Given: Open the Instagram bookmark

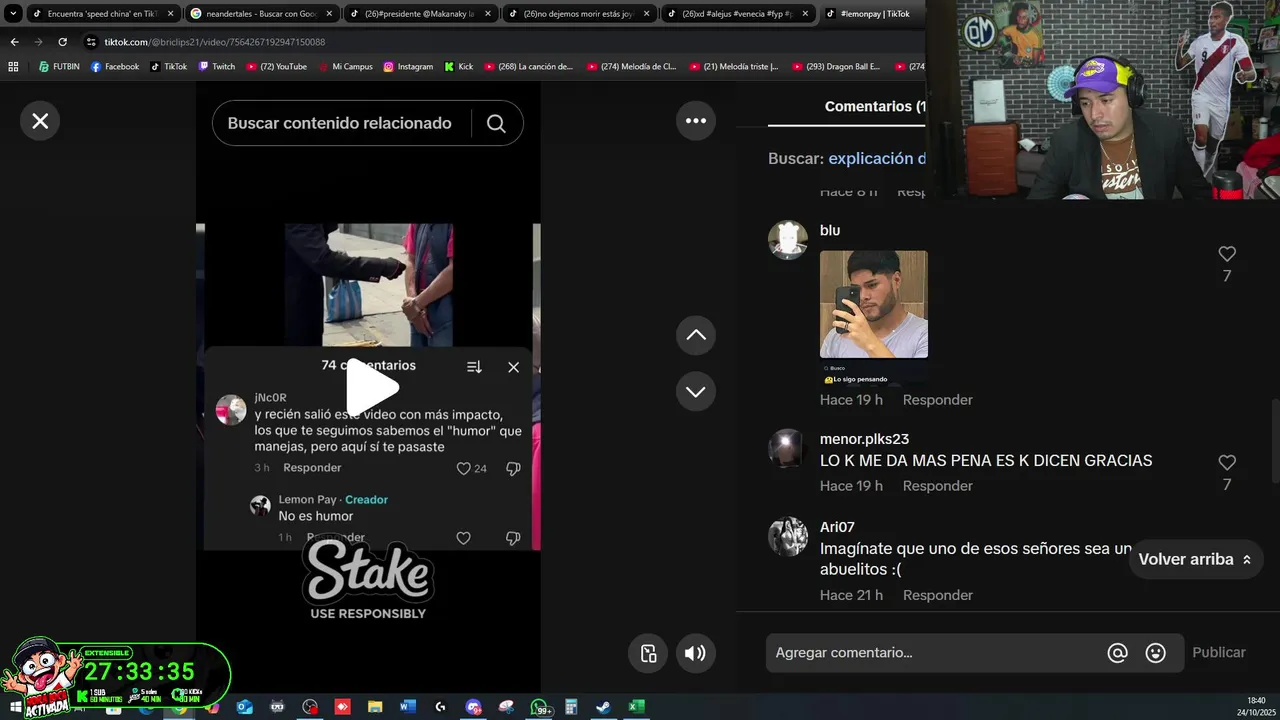Looking at the screenshot, I should coord(408,67).
